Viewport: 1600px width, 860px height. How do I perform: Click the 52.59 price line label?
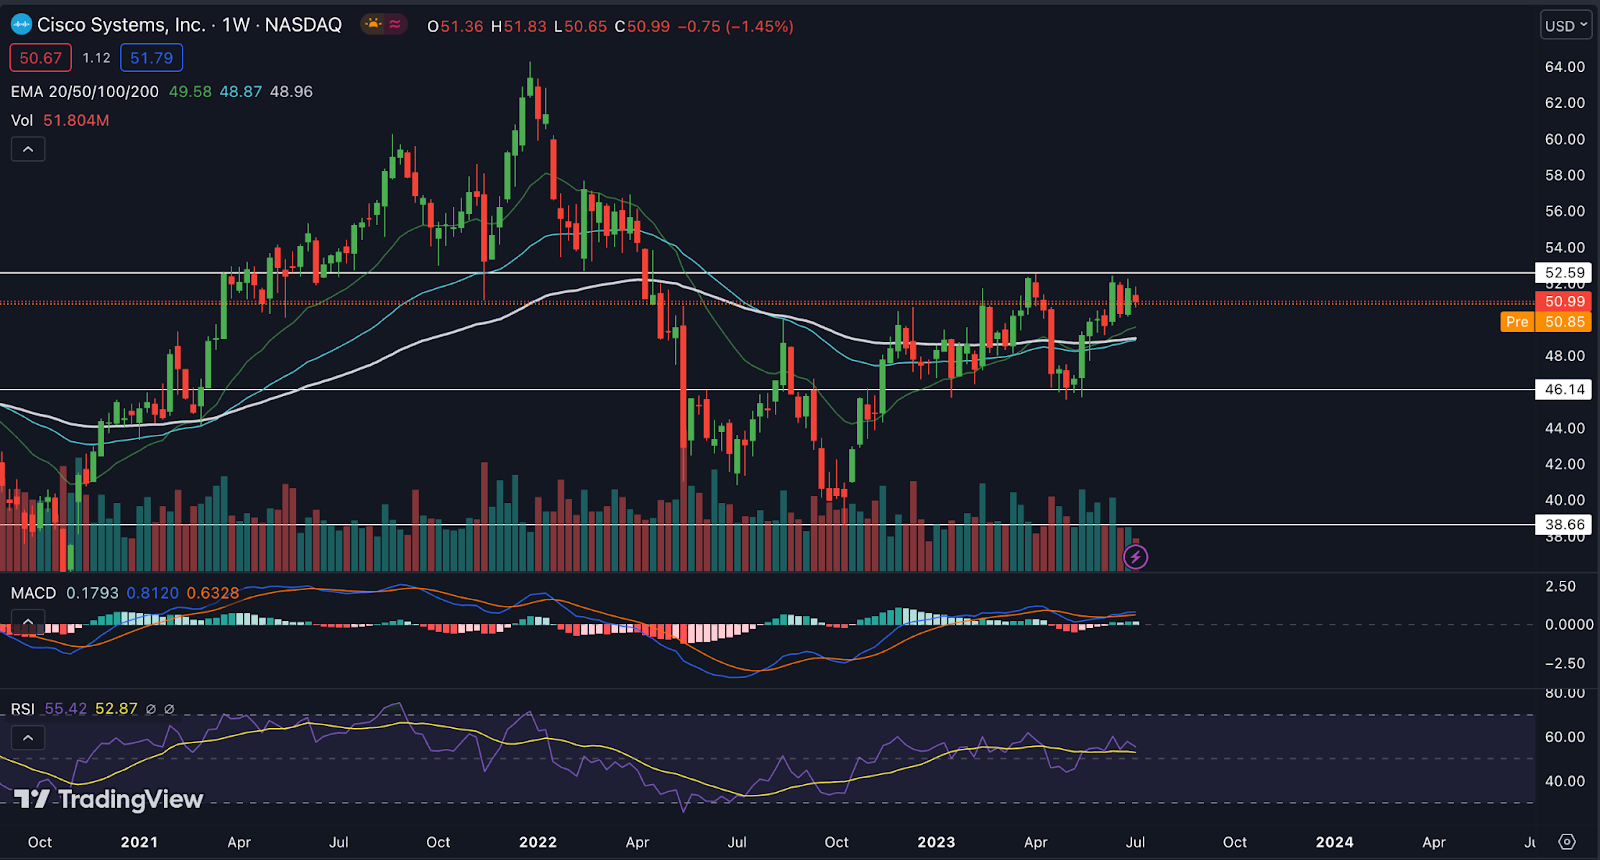click(1564, 273)
